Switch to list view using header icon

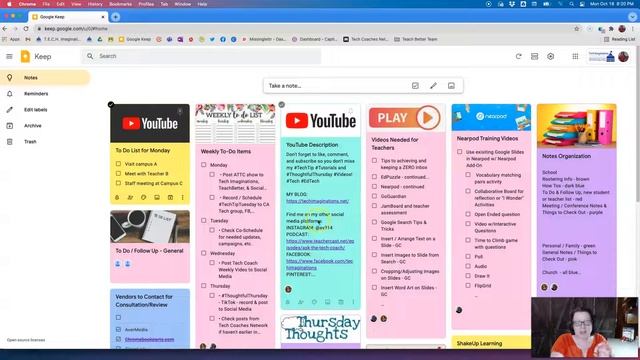pos(534,56)
